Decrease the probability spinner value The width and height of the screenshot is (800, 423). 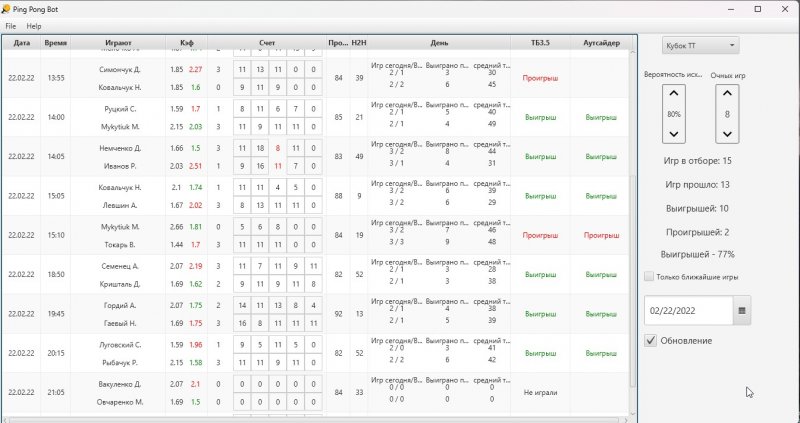(x=673, y=133)
